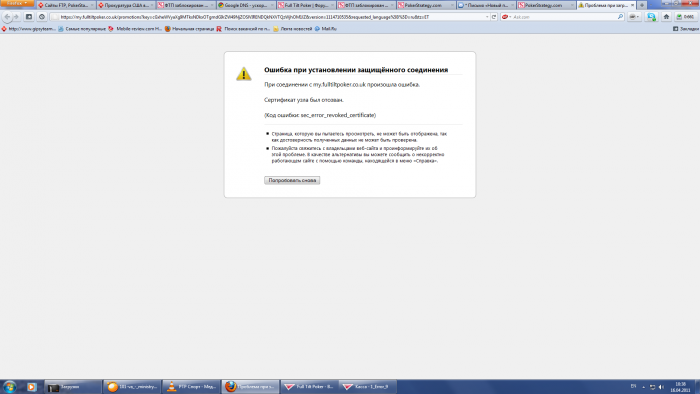Open the Начальная страница bookmark
The image size is (700, 394).
coord(189,29)
